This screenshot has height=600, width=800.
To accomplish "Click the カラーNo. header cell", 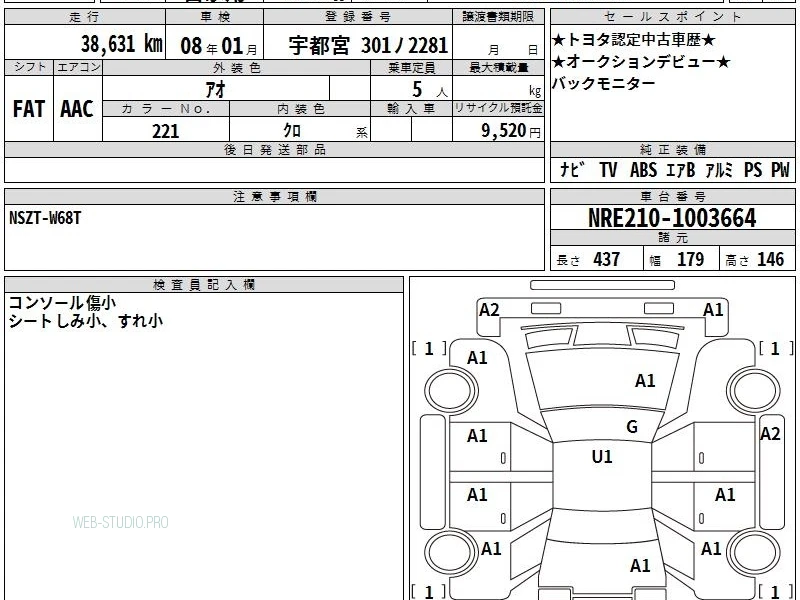I will (166, 109).
